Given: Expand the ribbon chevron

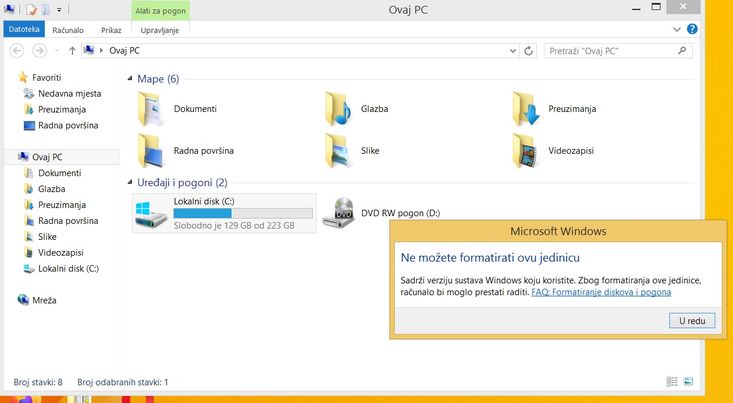Looking at the screenshot, I should tap(676, 29).
